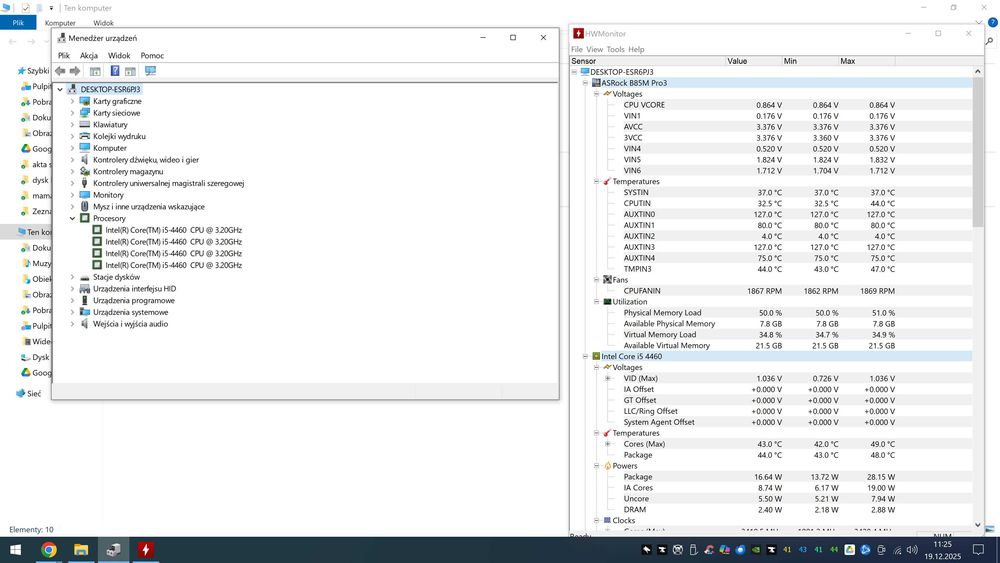Expand the VID (Max) row in HWMonitor
Screen dimensions: 1000x563
pos(608,378)
